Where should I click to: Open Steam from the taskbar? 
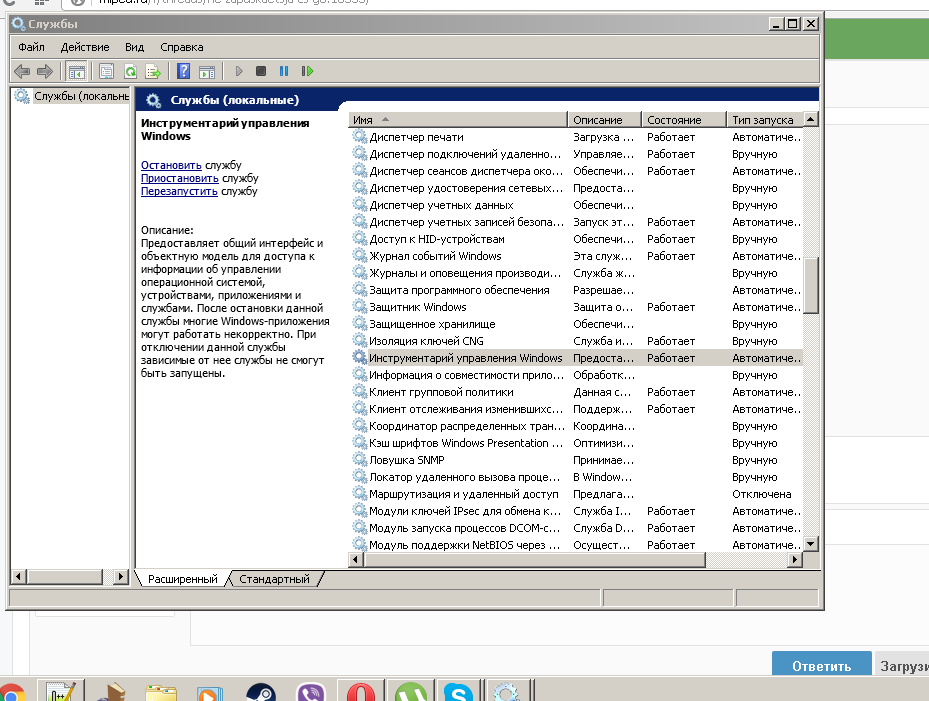pyautogui.click(x=261, y=692)
